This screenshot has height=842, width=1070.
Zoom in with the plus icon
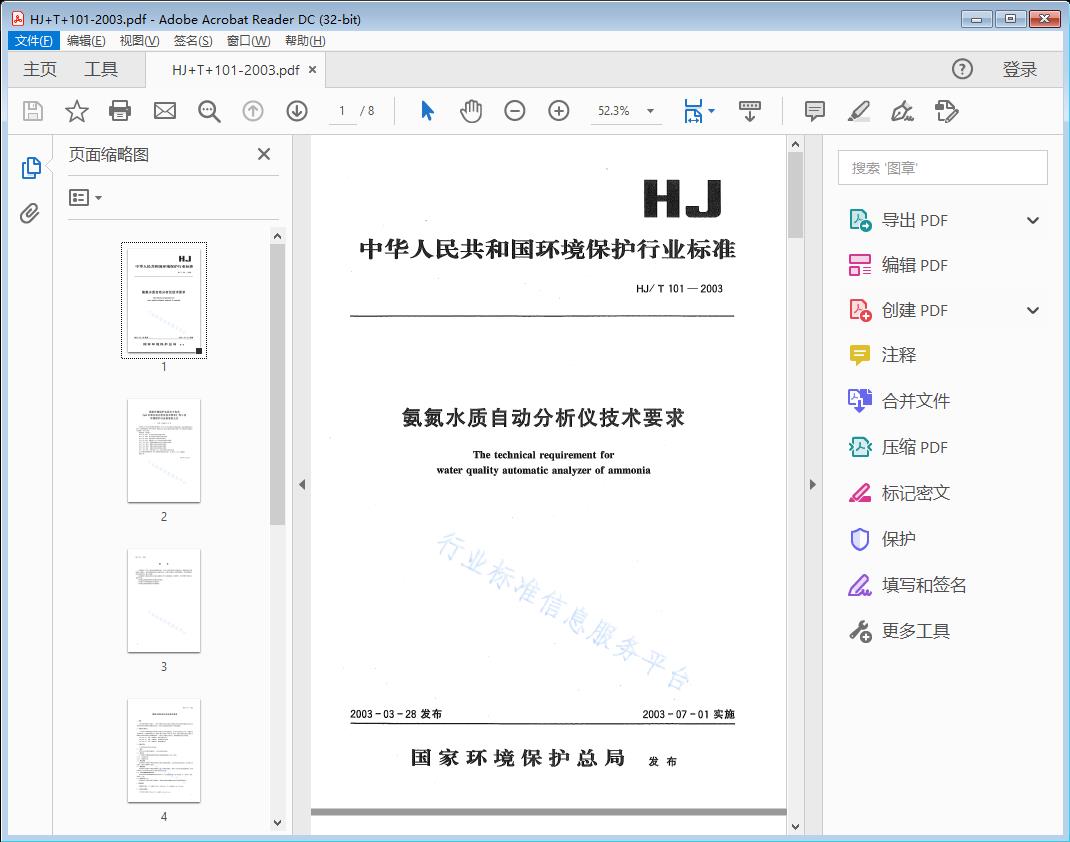click(x=558, y=111)
